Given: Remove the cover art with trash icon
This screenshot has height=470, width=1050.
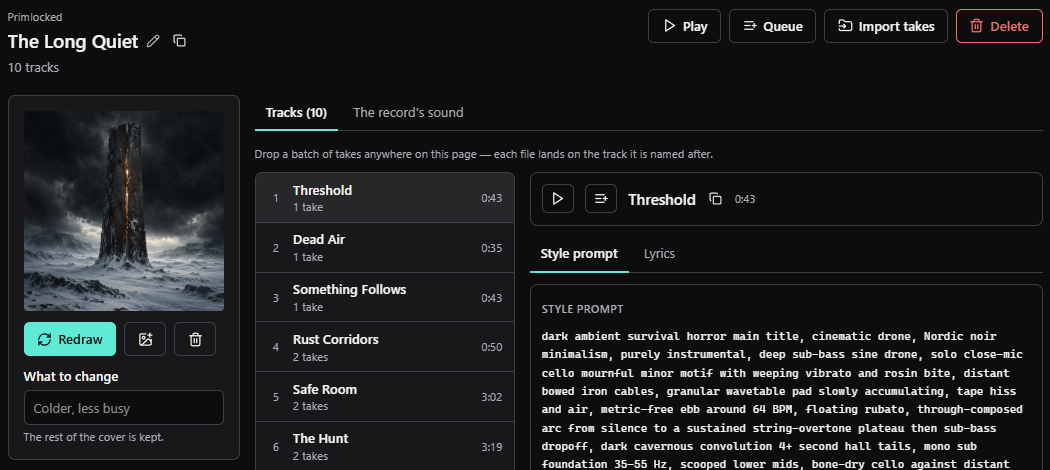Looking at the screenshot, I should coord(195,339).
